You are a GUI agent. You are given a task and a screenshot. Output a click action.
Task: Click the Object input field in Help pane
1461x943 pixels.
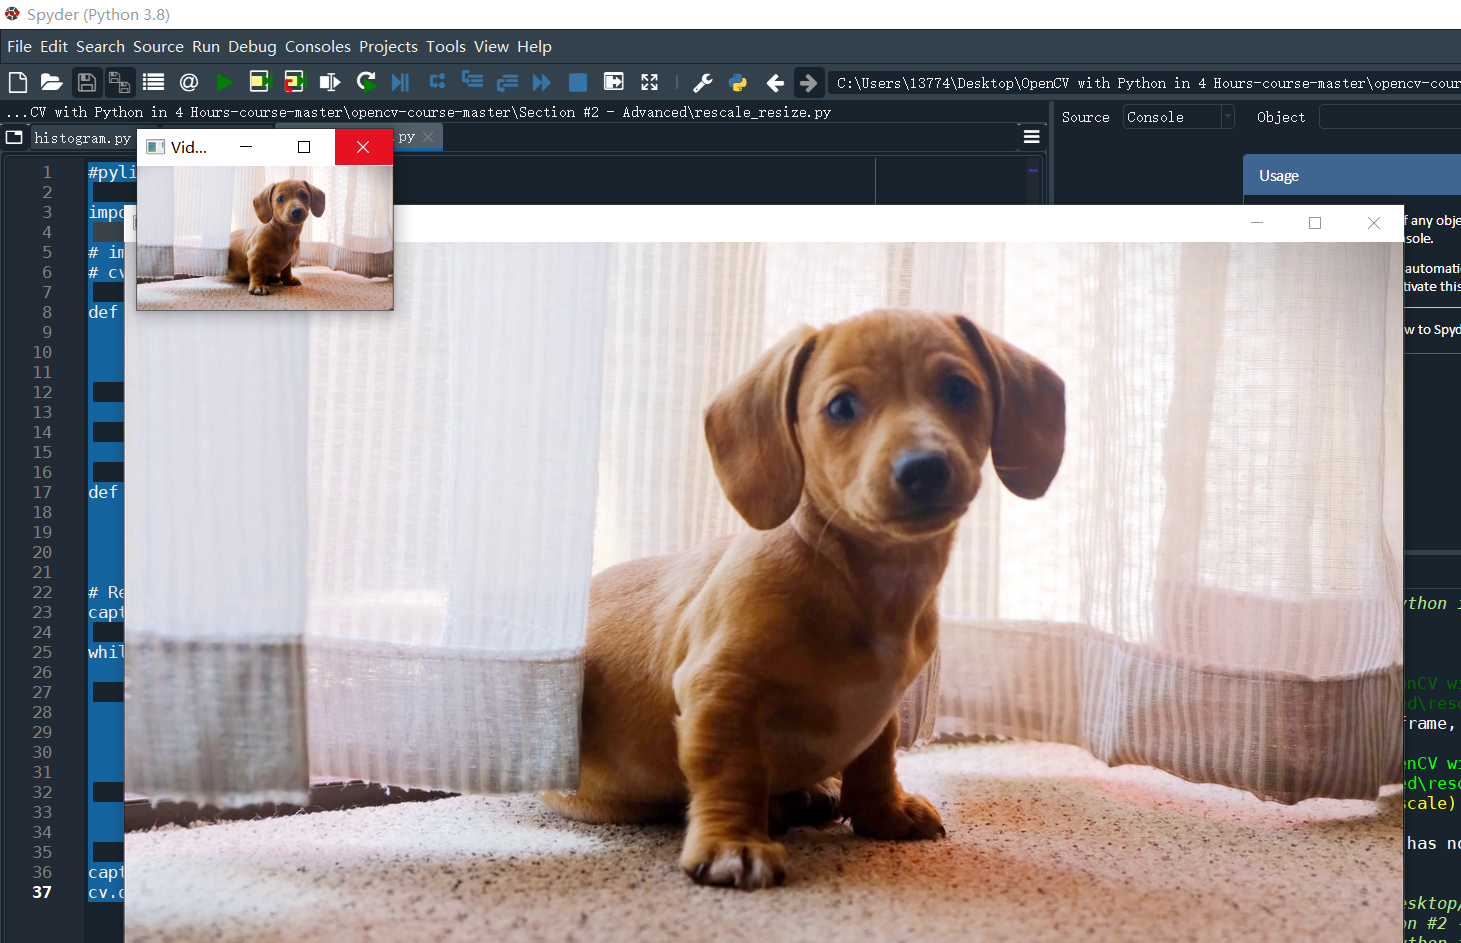tap(1390, 117)
